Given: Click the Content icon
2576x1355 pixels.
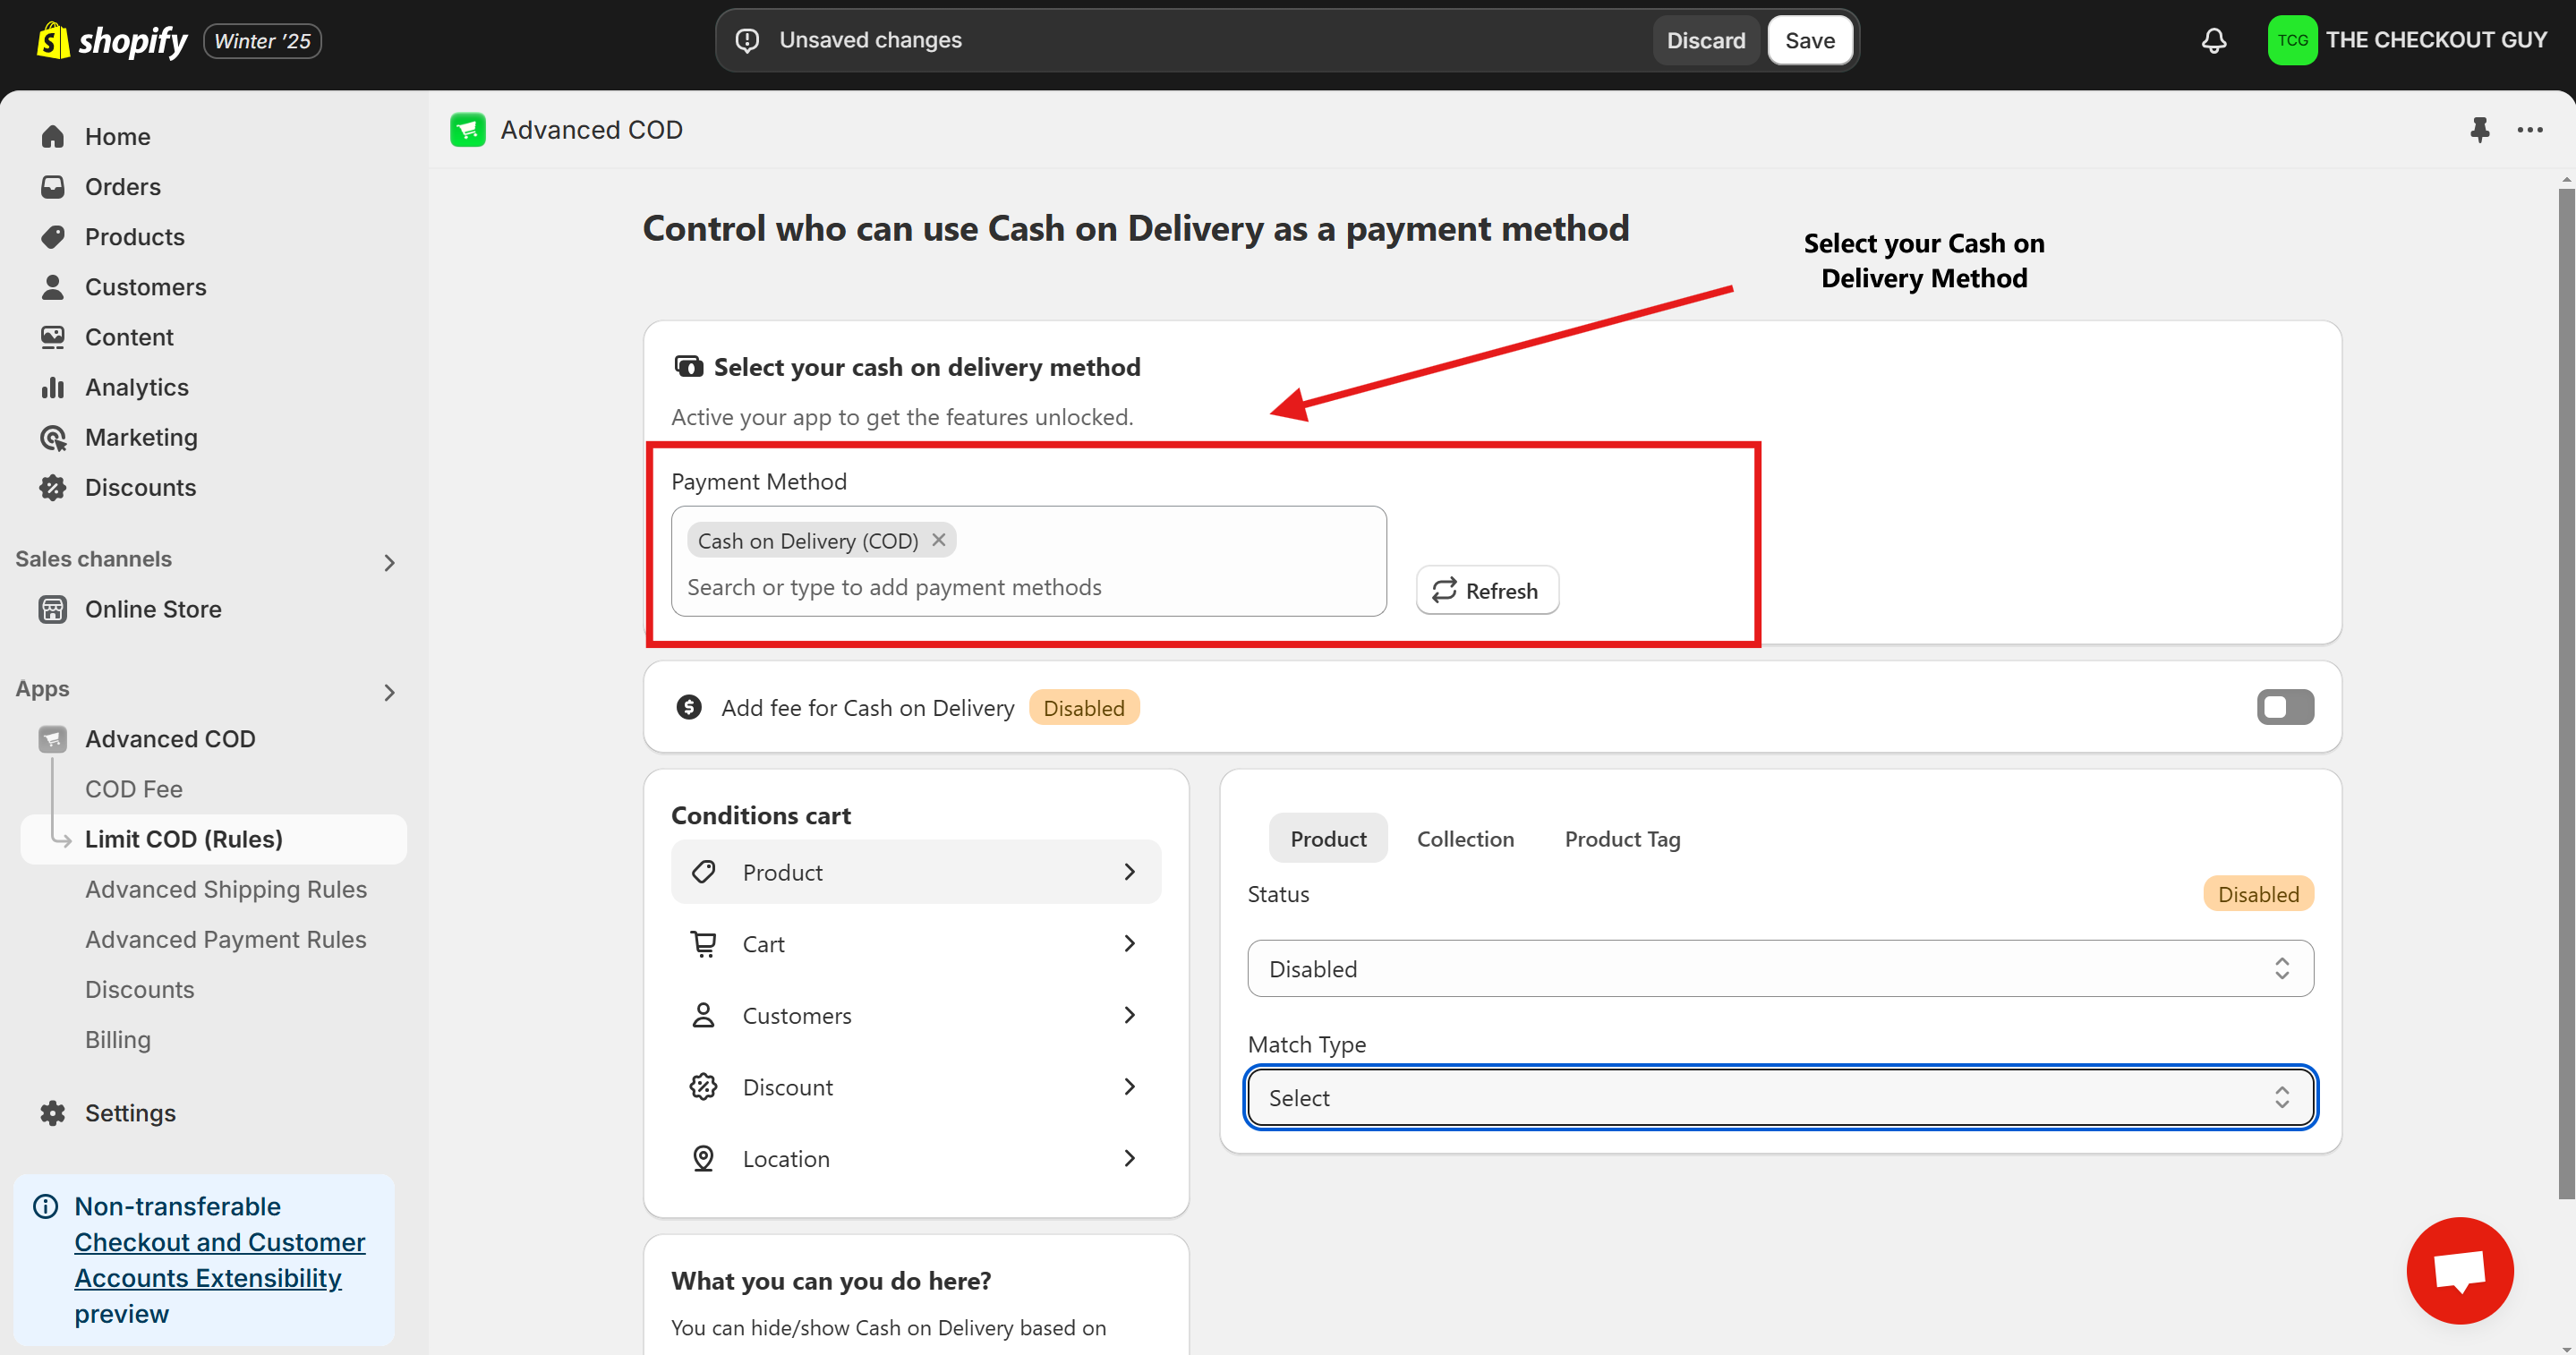Looking at the screenshot, I should click(53, 337).
